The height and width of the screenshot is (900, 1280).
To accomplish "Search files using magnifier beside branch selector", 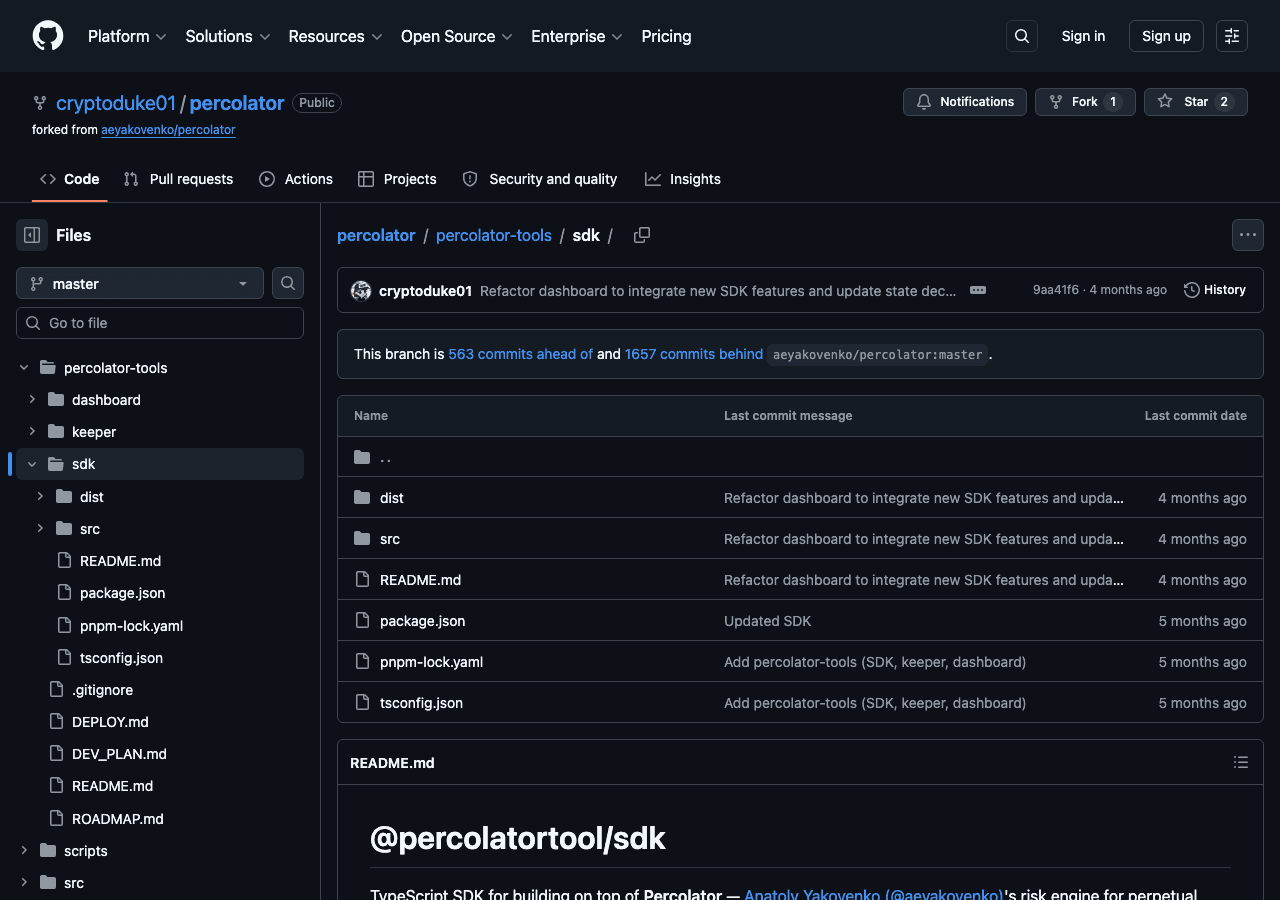I will 288,283.
